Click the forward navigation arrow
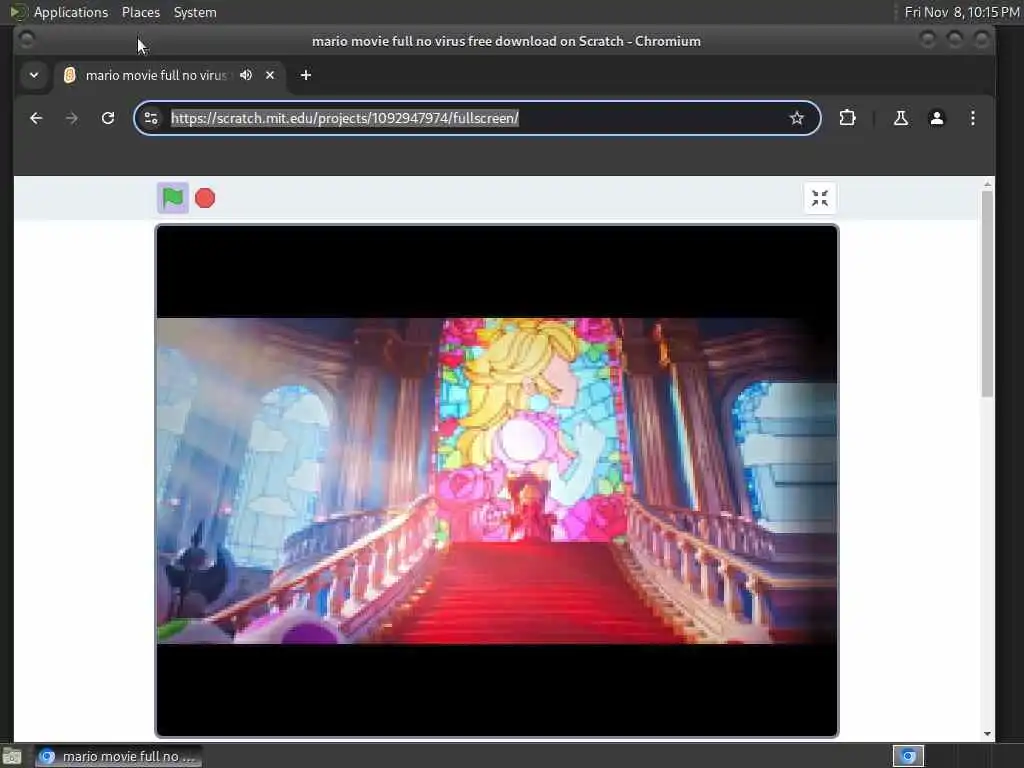This screenshot has height=768, width=1024. (x=72, y=118)
